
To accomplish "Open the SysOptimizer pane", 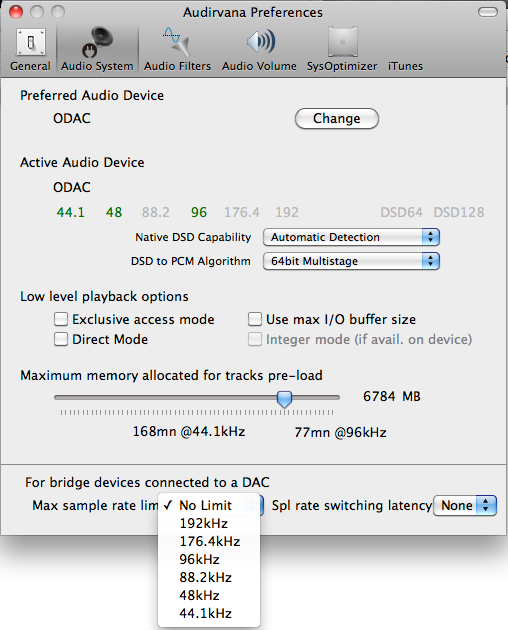I will tap(342, 49).
